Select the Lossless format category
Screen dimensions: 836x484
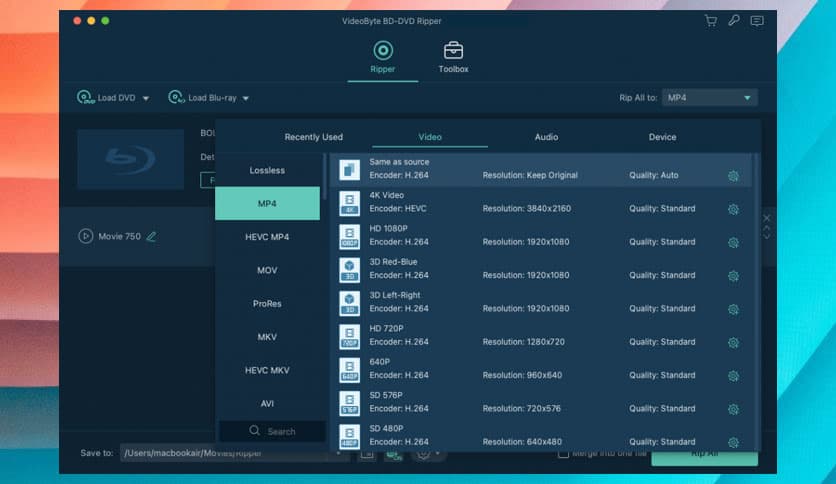pos(267,170)
